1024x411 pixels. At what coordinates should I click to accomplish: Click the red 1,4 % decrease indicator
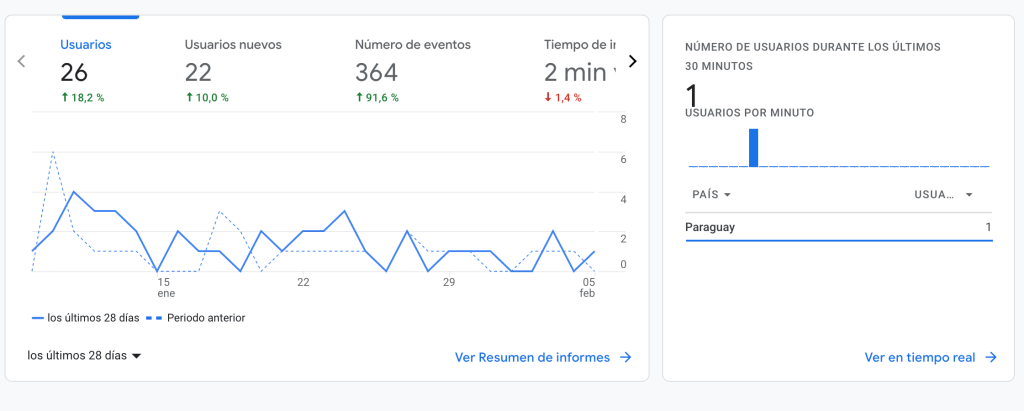[562, 98]
